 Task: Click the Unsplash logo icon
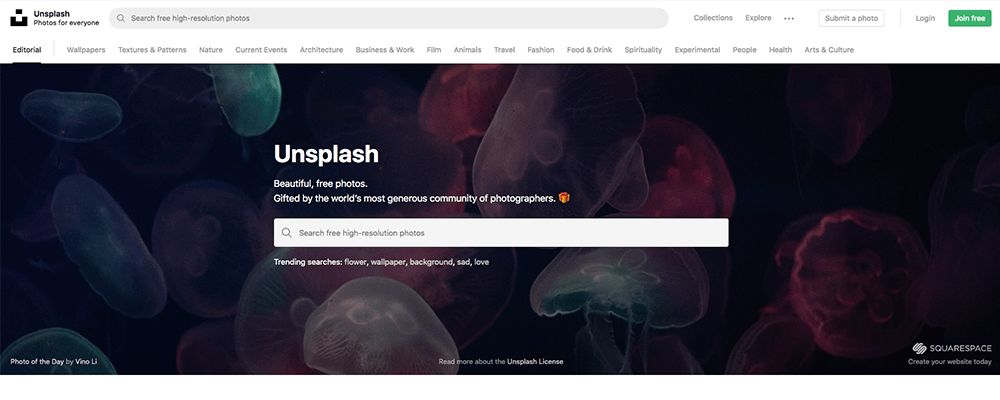18,18
